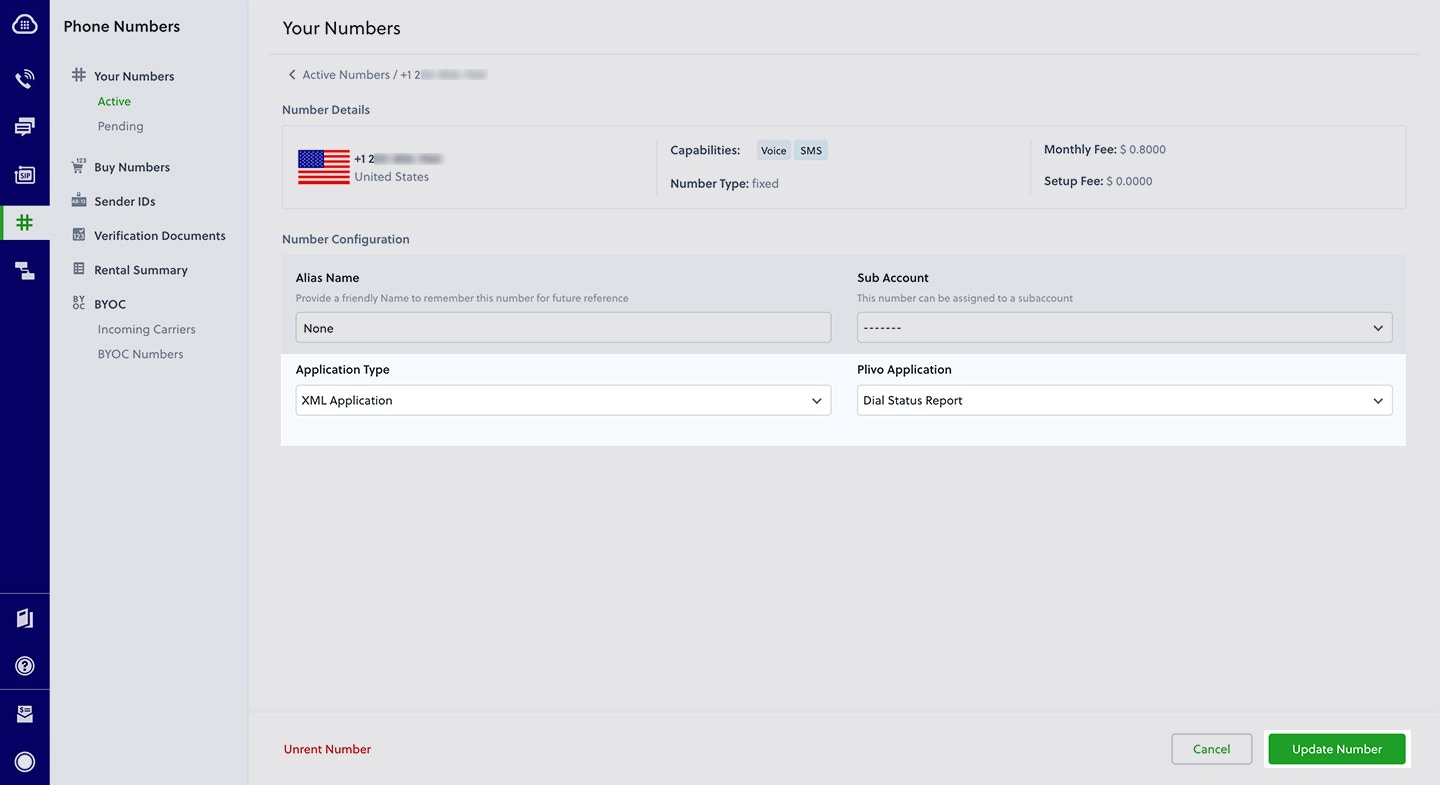
Task: Select Incoming Carriers under BYOC
Action: click(x=147, y=328)
